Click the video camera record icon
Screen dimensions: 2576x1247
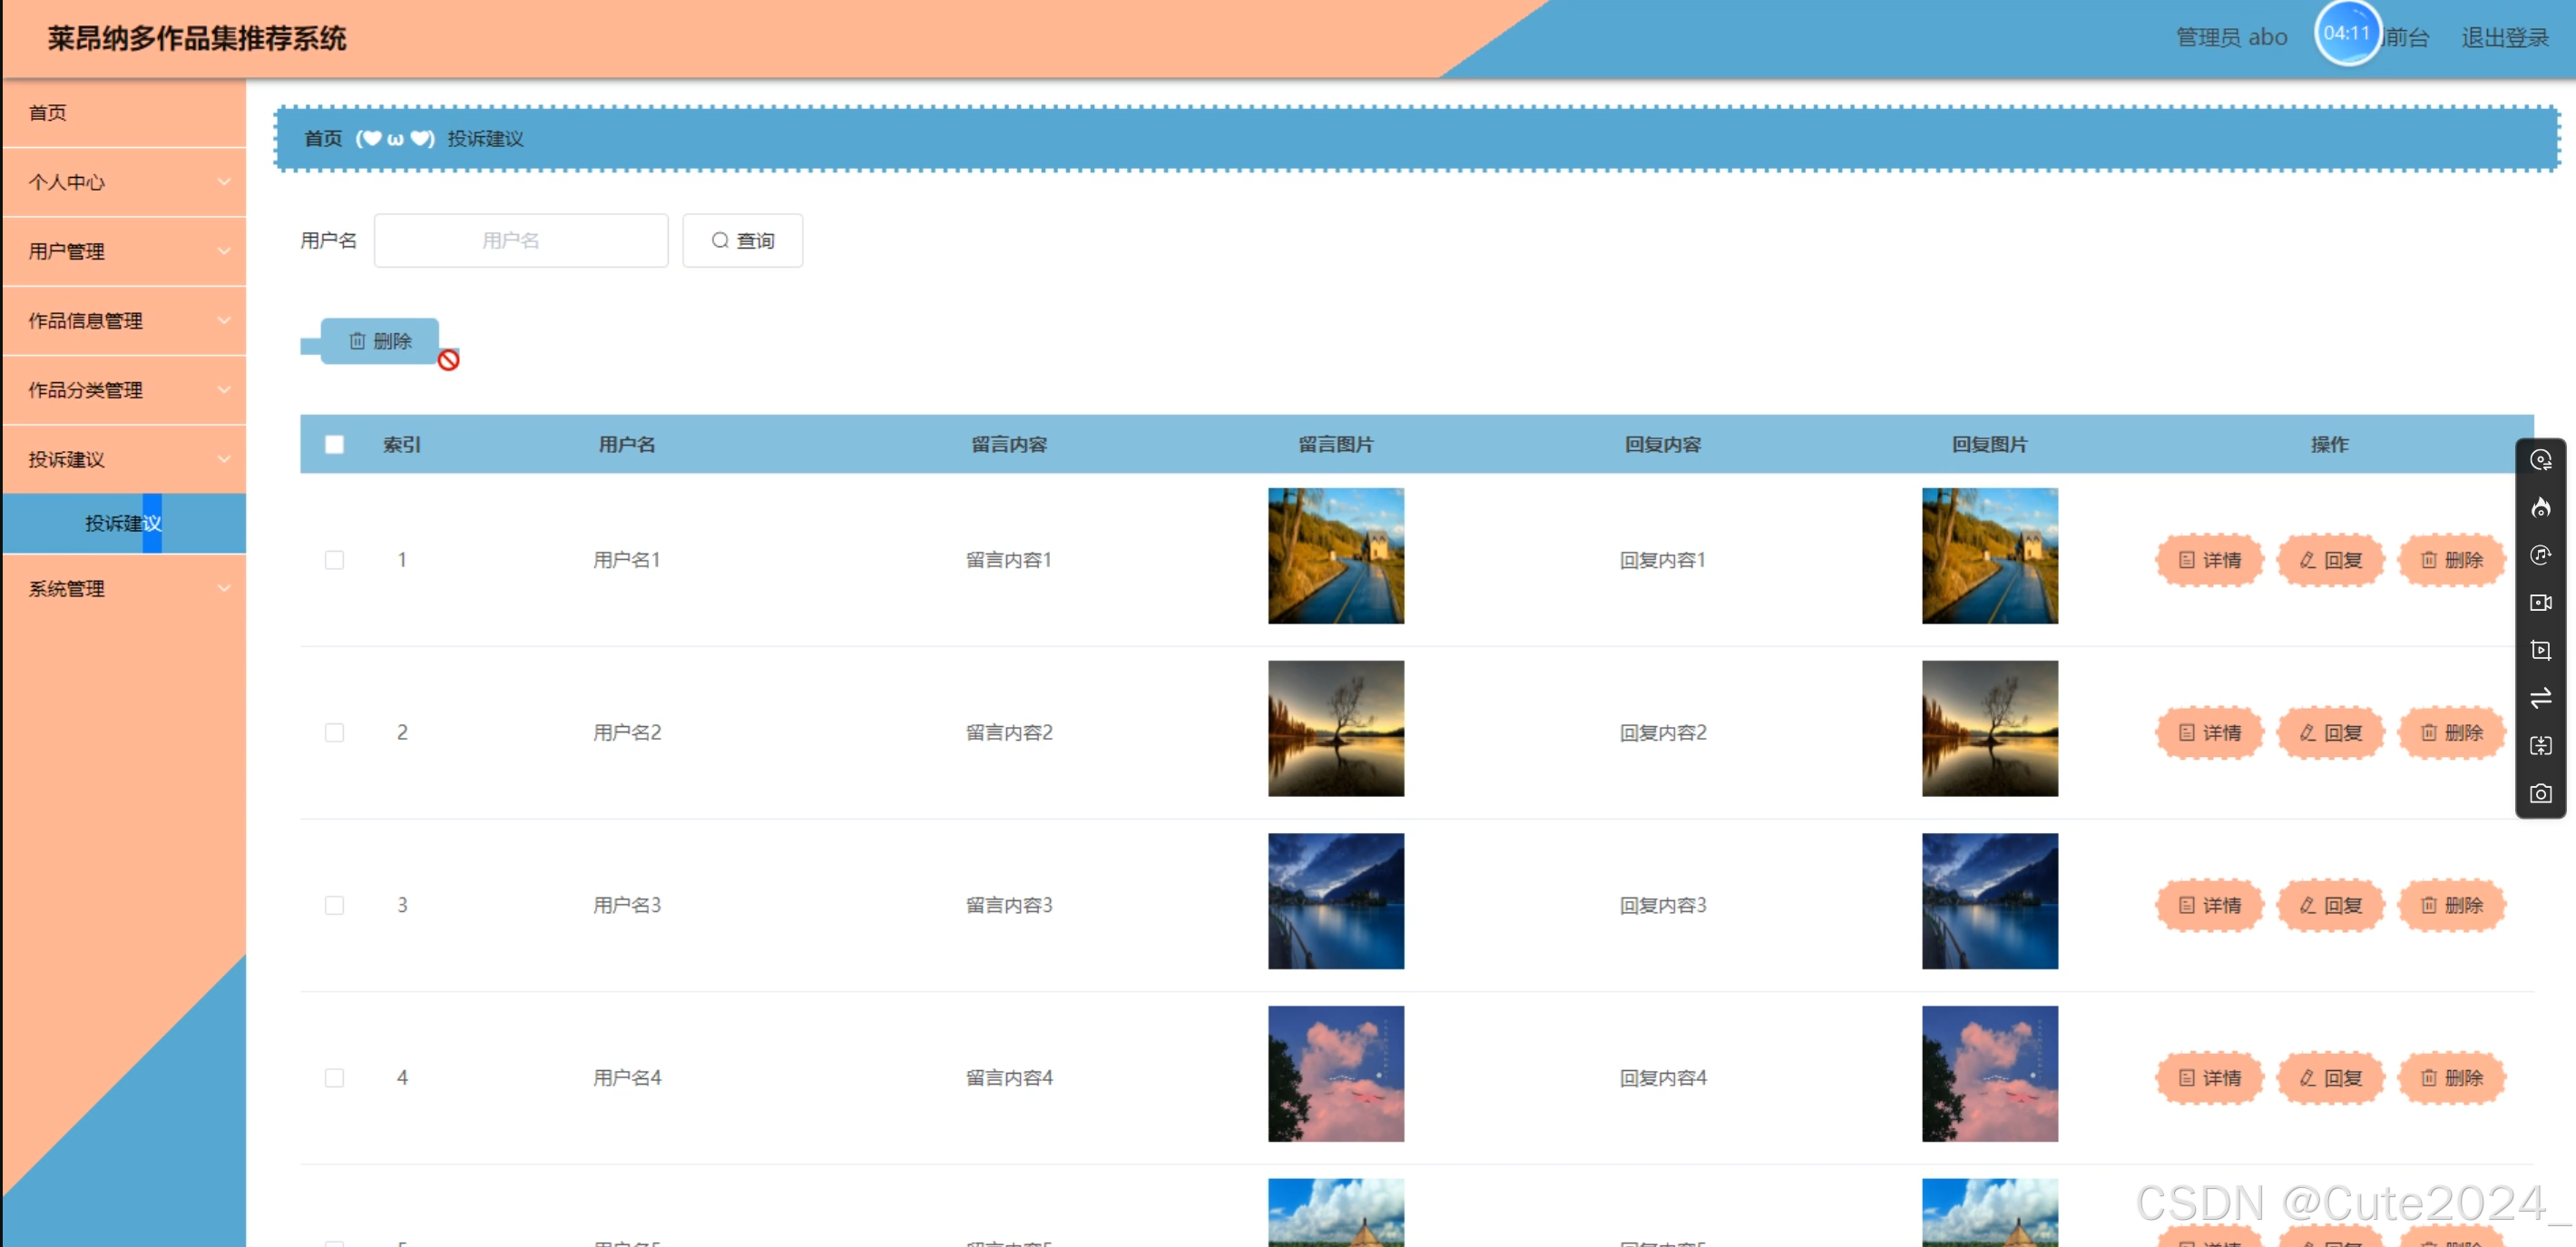2540,603
